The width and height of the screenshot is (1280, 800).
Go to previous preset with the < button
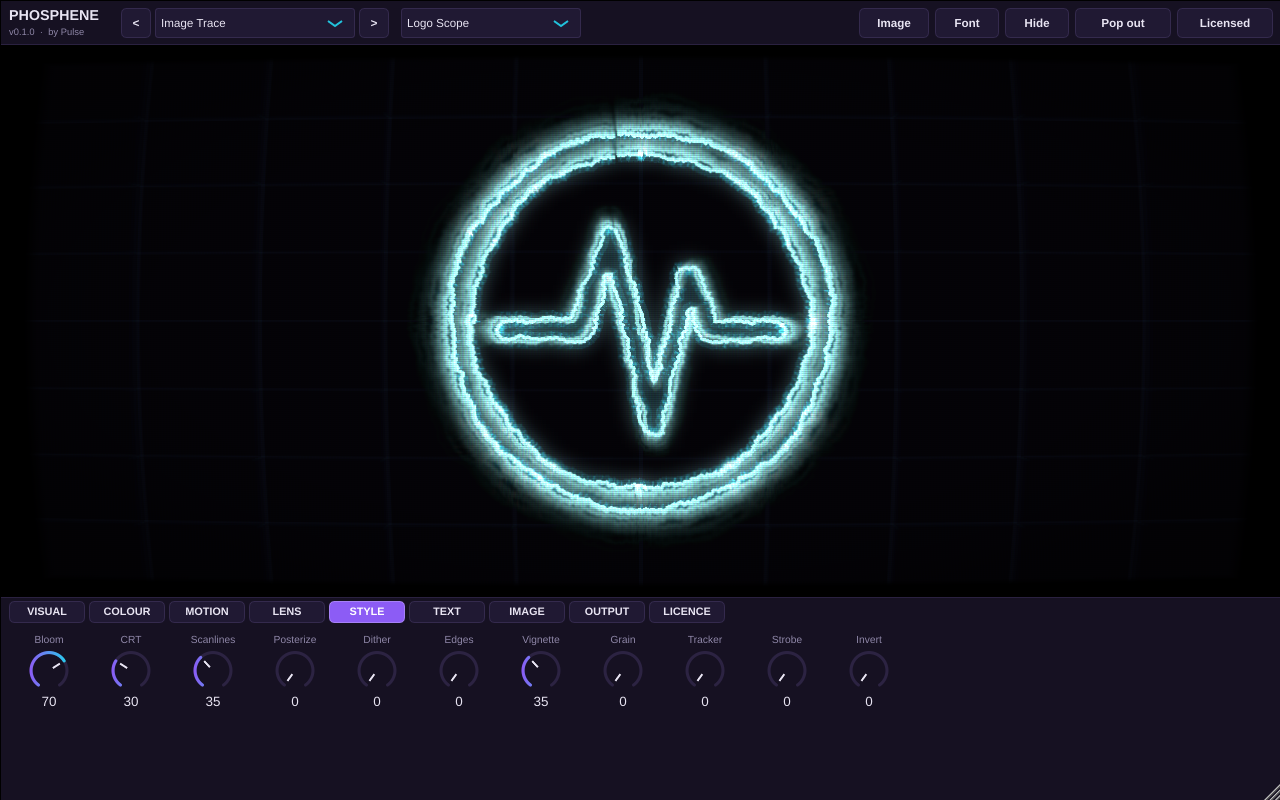pos(136,23)
